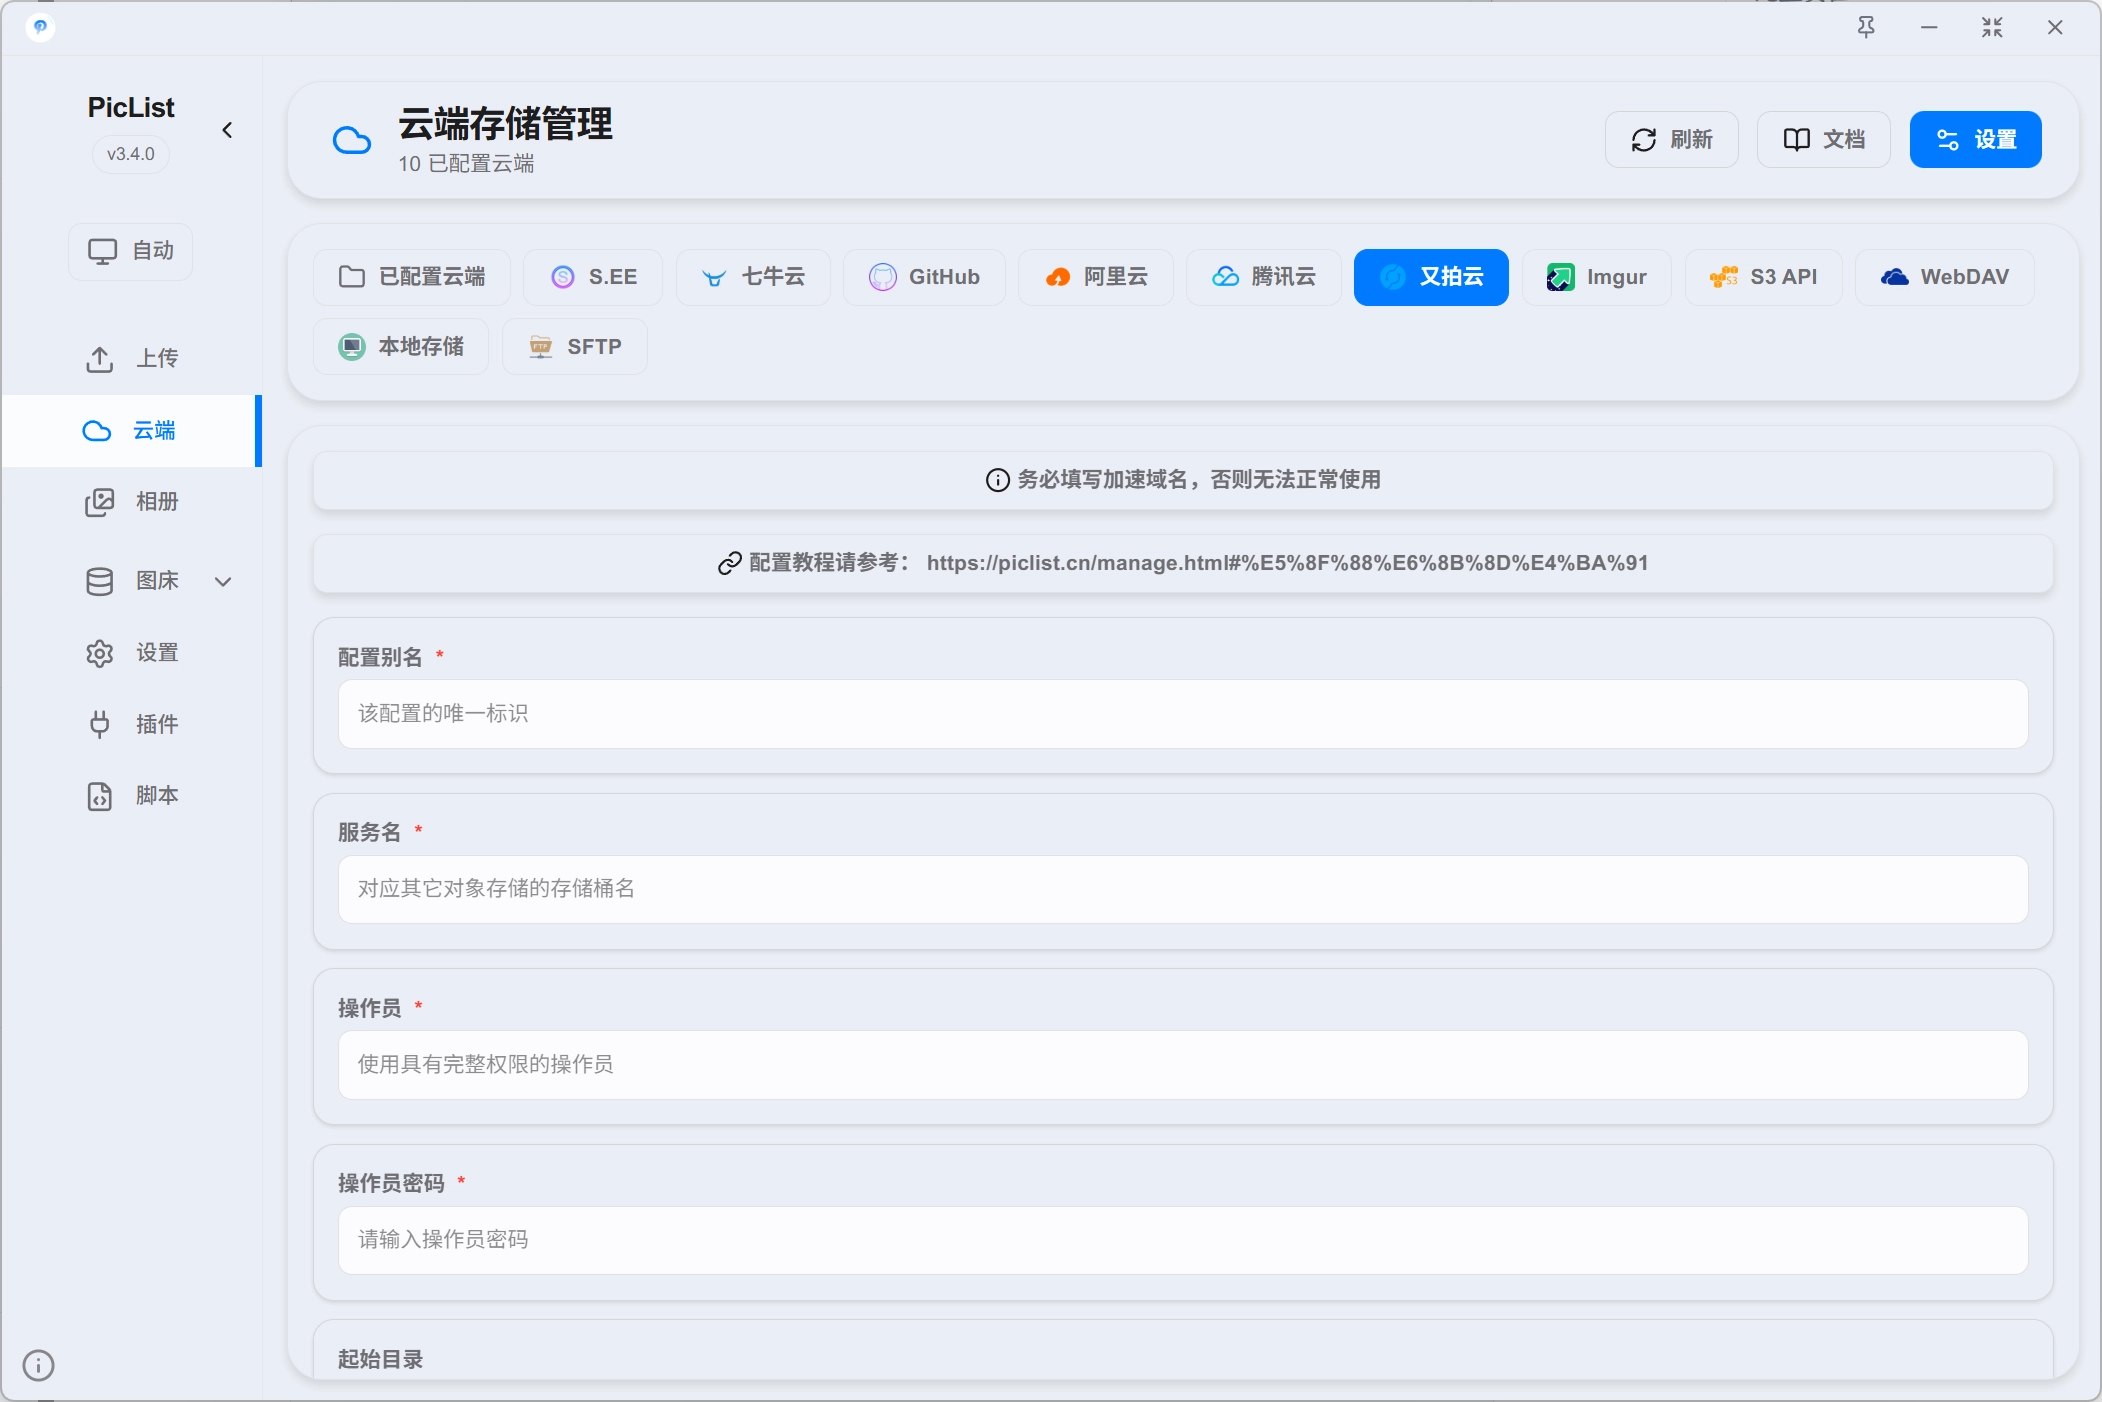Click the 脚本 script file icon

coord(100,796)
